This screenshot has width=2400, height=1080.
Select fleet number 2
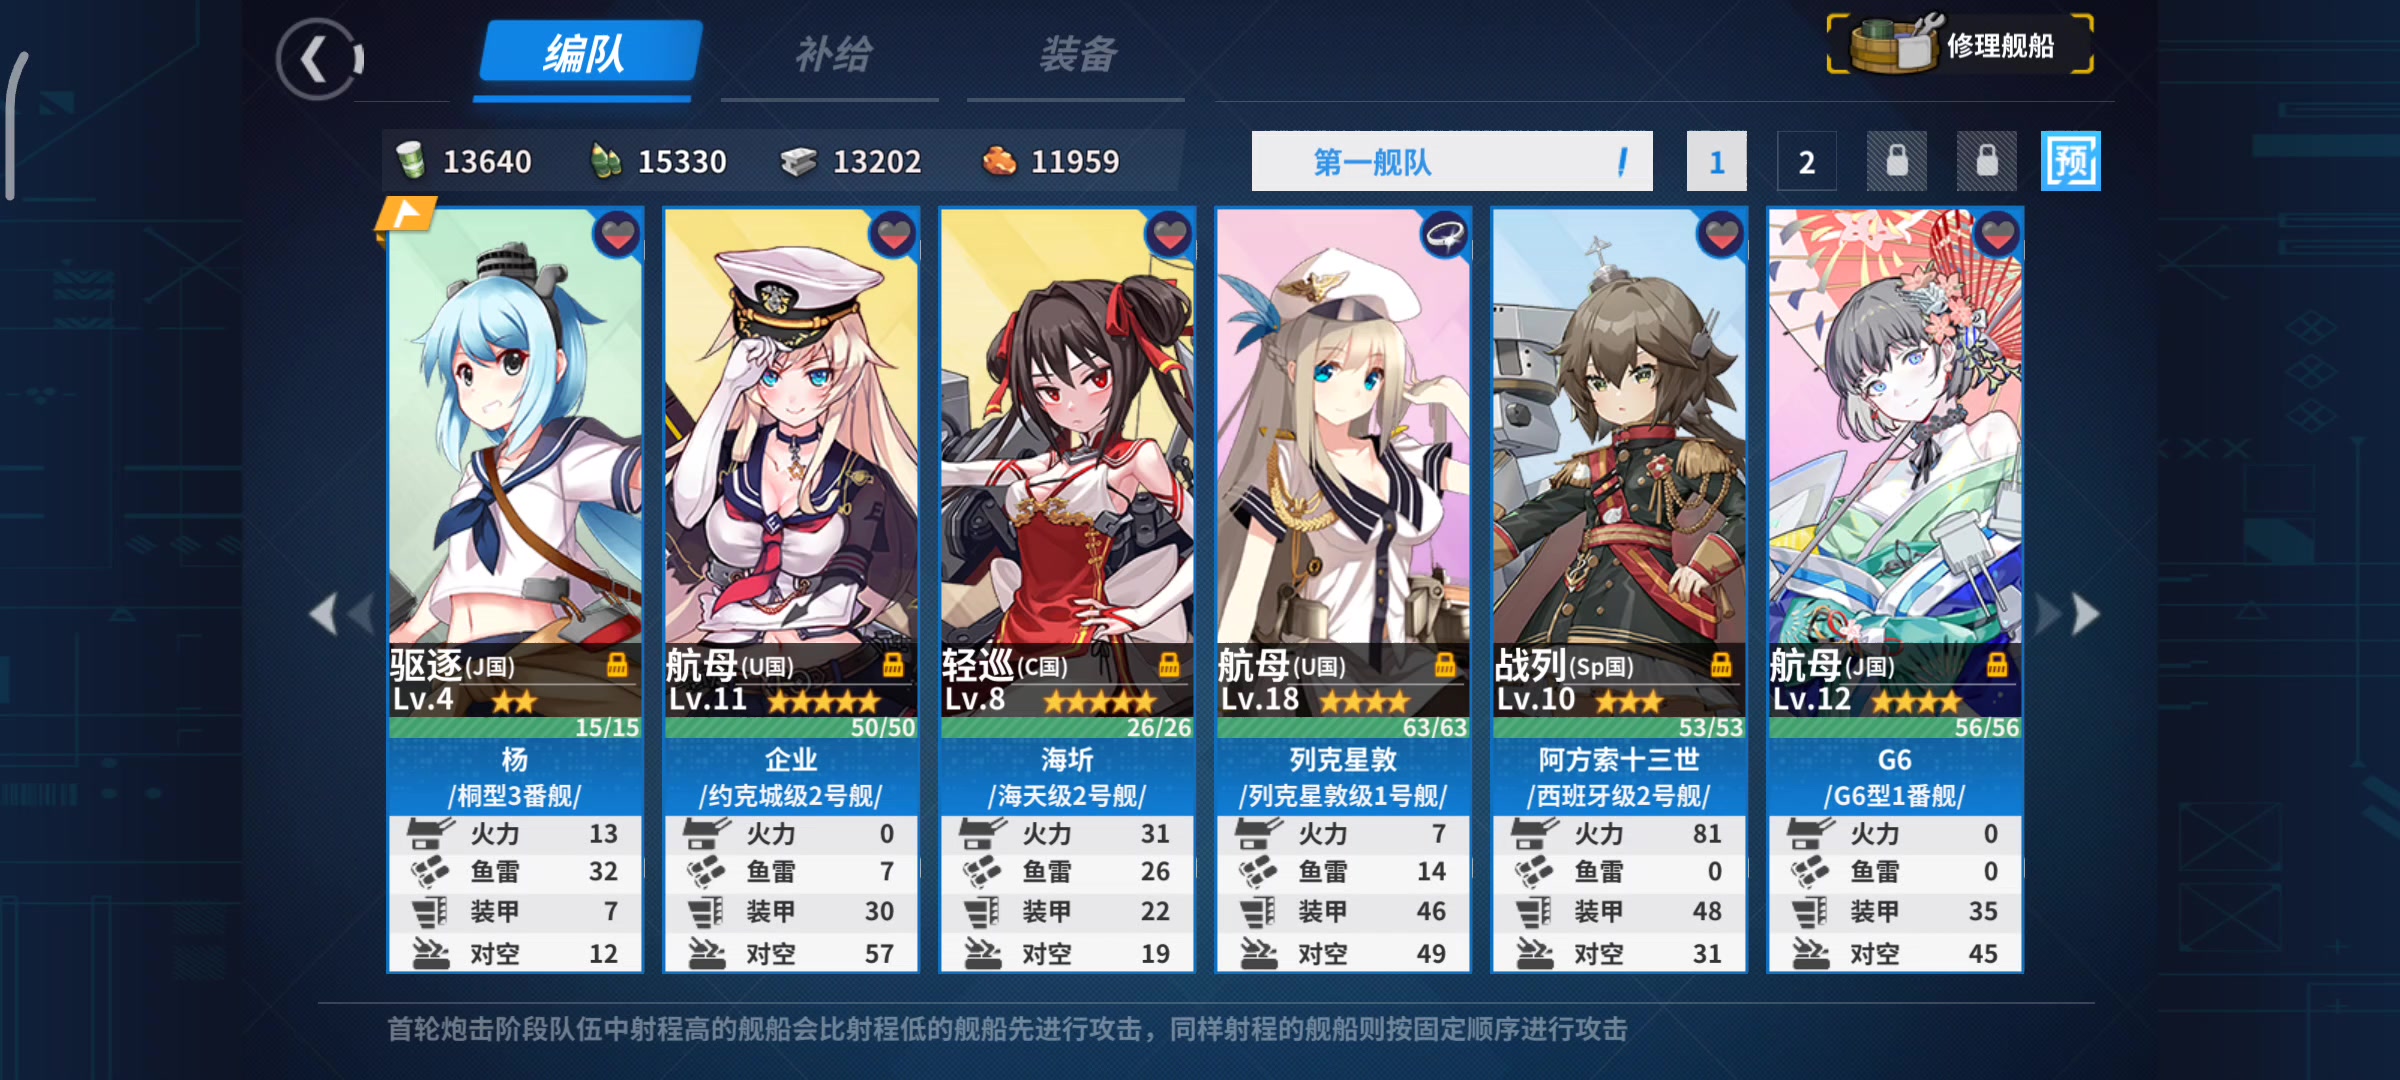click(1807, 161)
